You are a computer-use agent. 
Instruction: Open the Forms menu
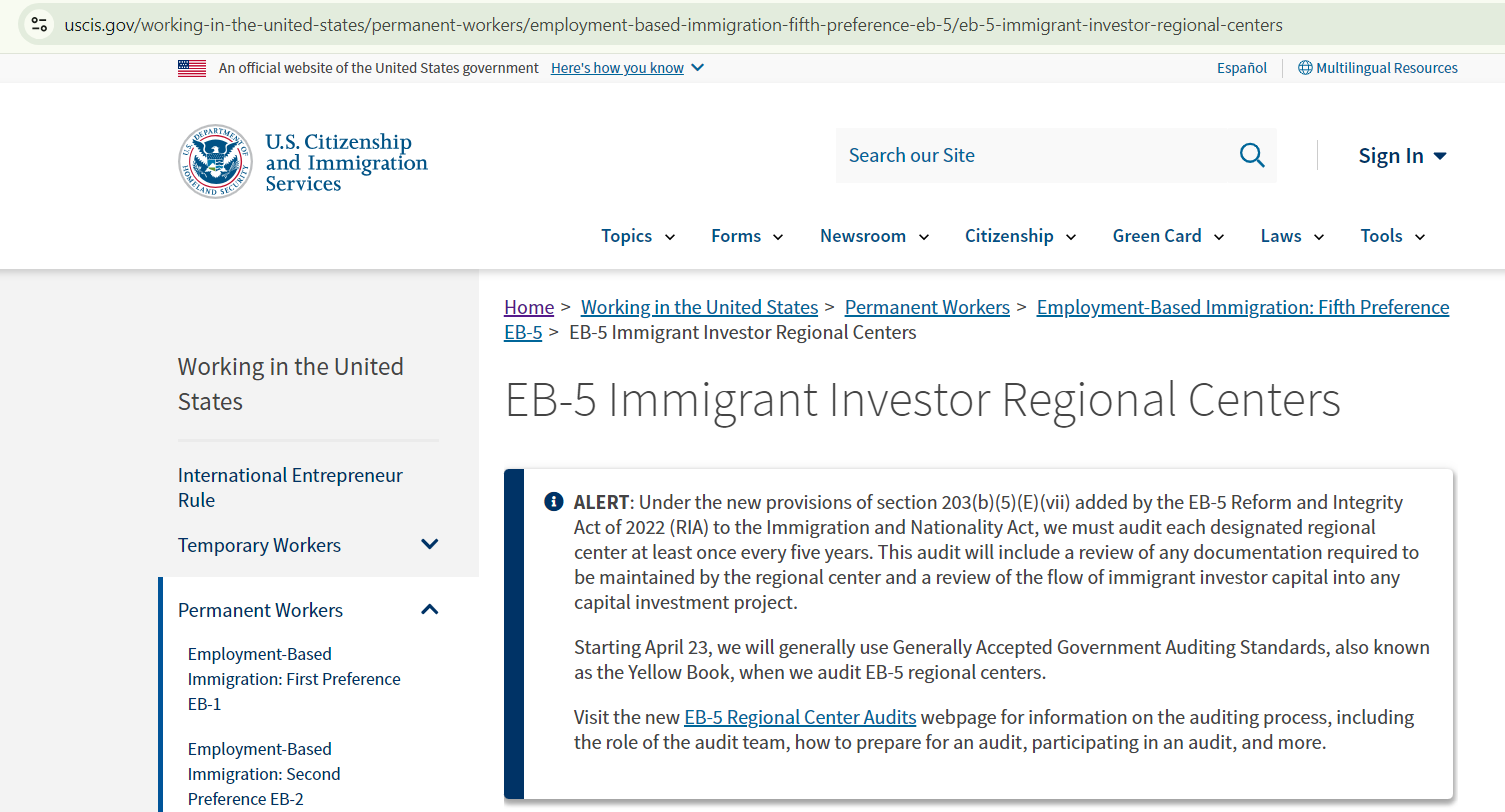tap(747, 236)
